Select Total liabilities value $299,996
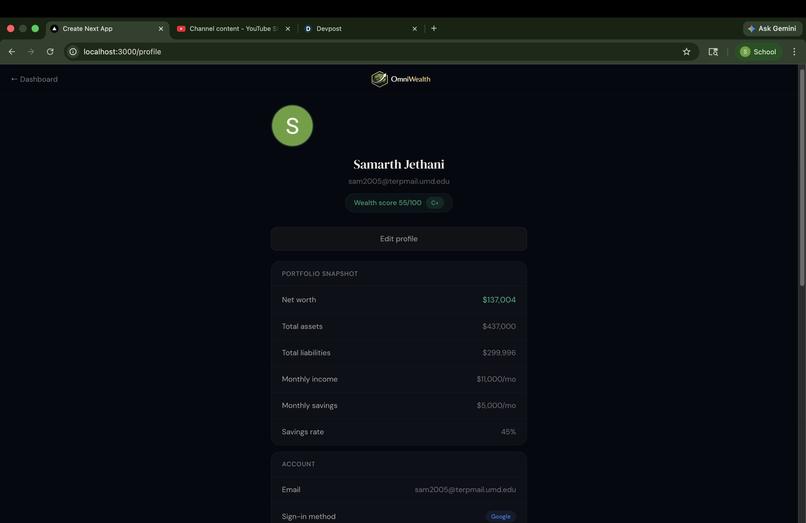Viewport: 806px width, 523px height. [x=499, y=353]
